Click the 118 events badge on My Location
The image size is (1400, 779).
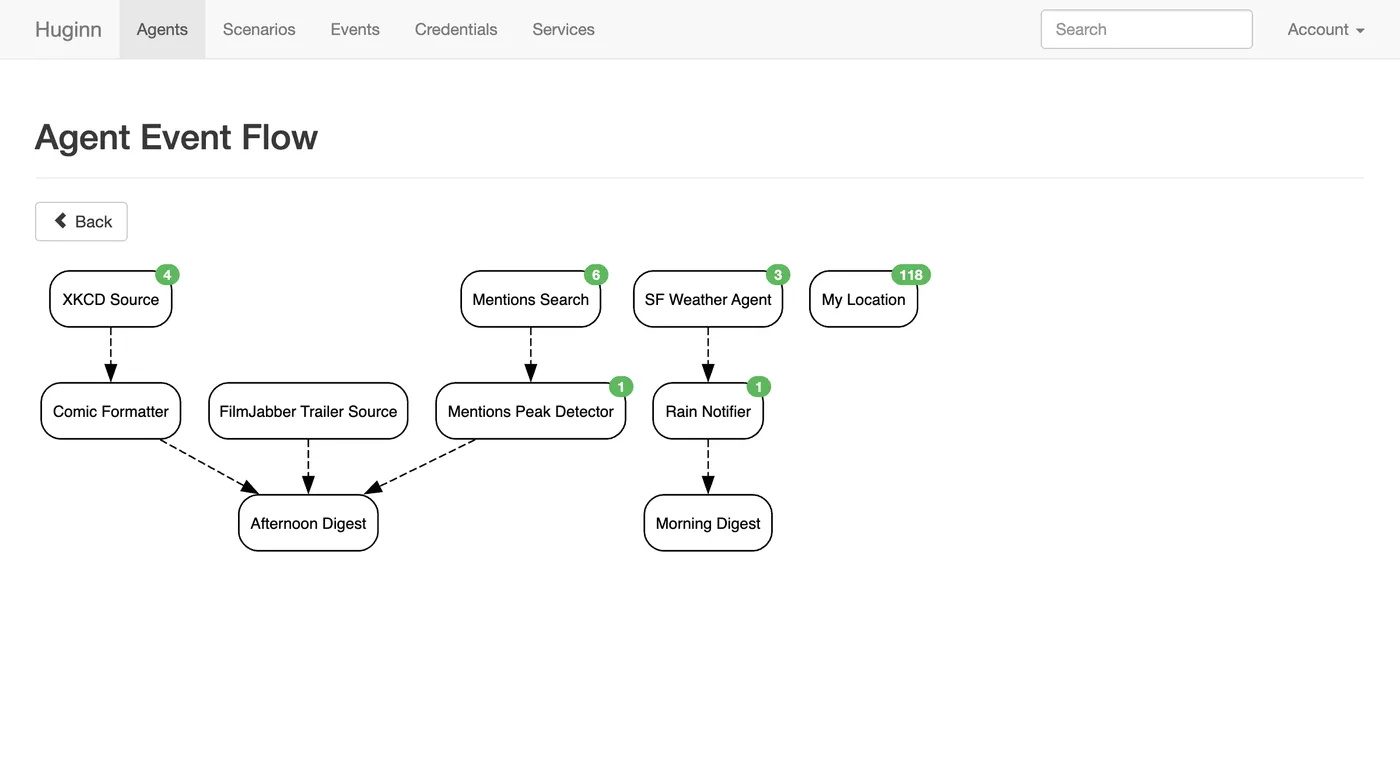tap(911, 275)
